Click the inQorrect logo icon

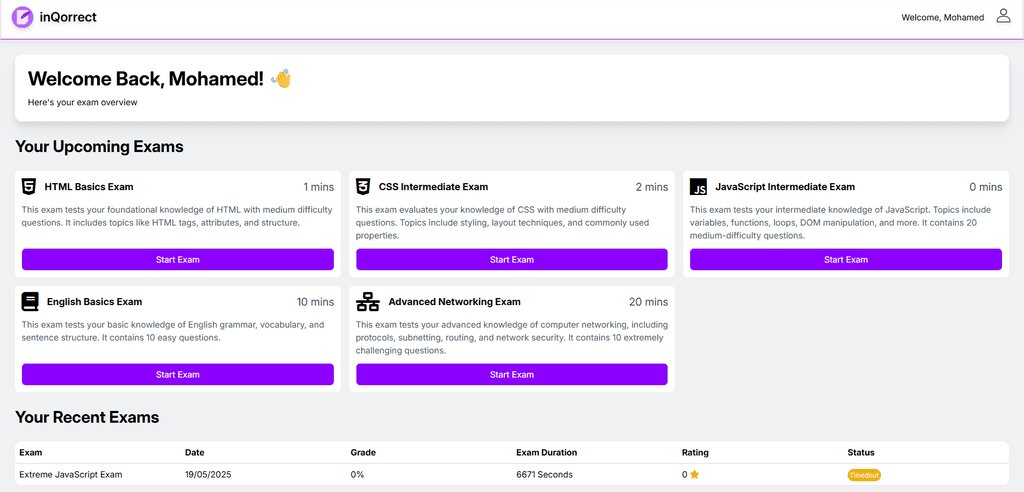coord(23,17)
